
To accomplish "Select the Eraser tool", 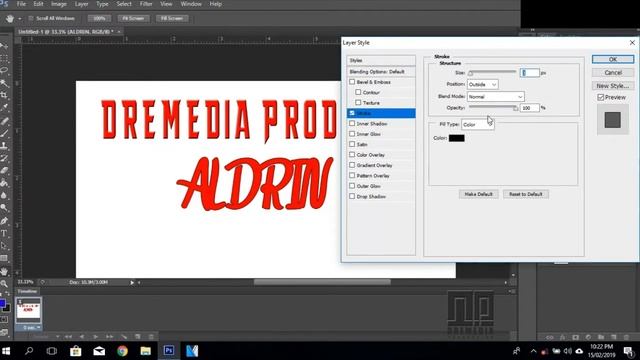I will click(4, 170).
